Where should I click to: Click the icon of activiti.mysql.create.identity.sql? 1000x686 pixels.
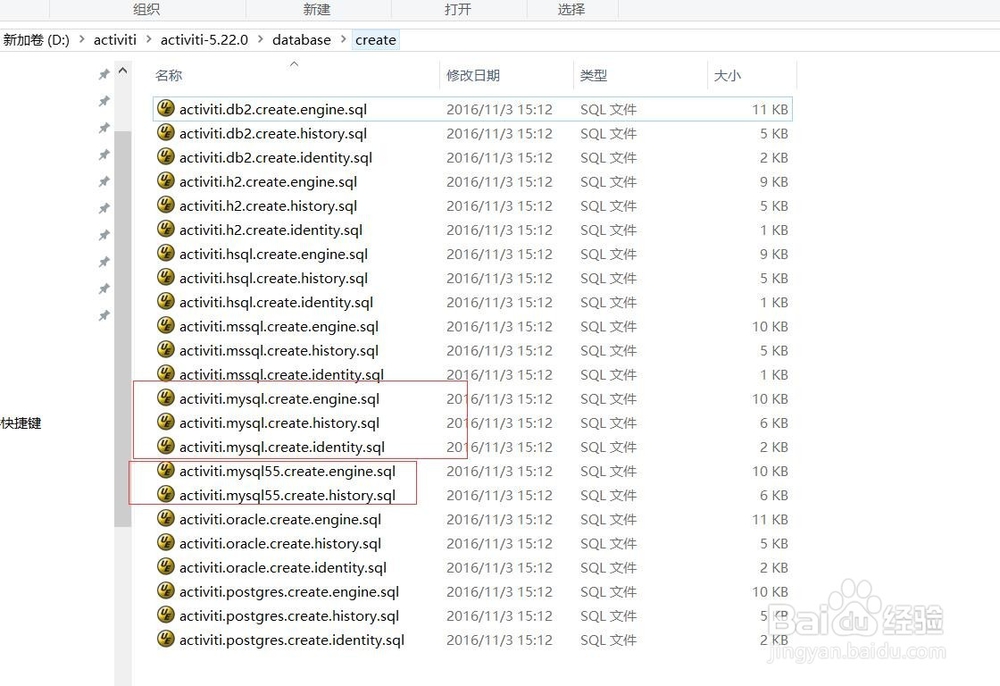(166, 446)
